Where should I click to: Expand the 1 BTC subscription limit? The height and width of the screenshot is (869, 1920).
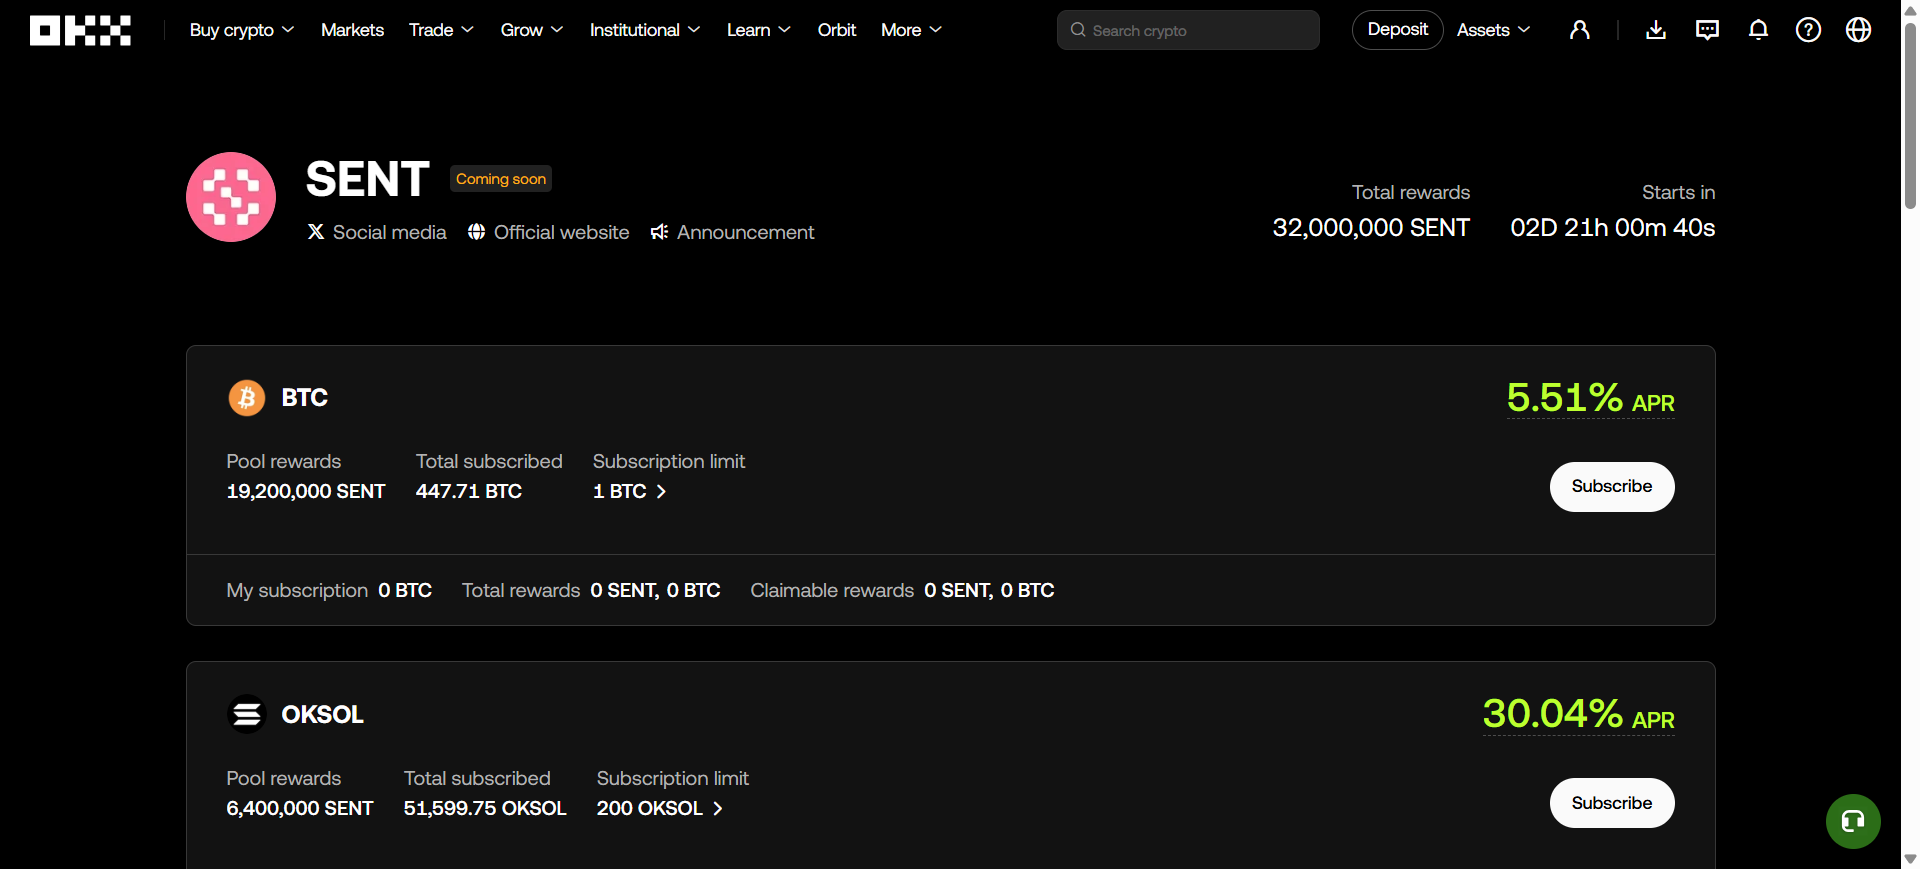(x=630, y=491)
